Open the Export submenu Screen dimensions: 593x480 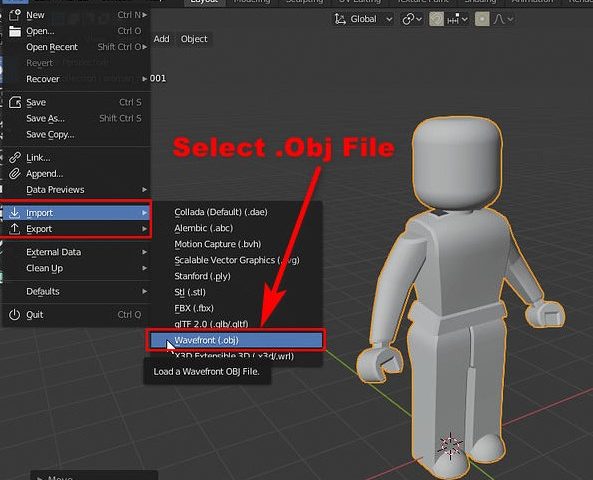click(x=77, y=229)
